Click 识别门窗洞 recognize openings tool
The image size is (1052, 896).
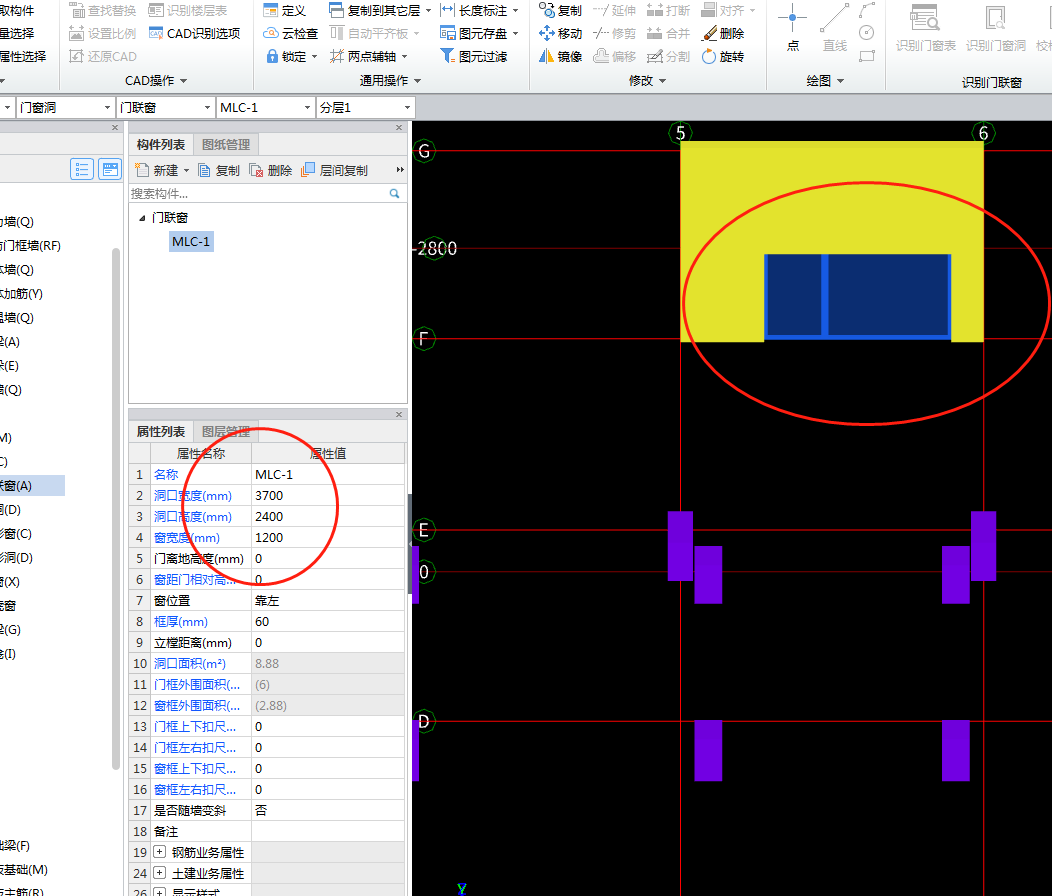(x=996, y=28)
